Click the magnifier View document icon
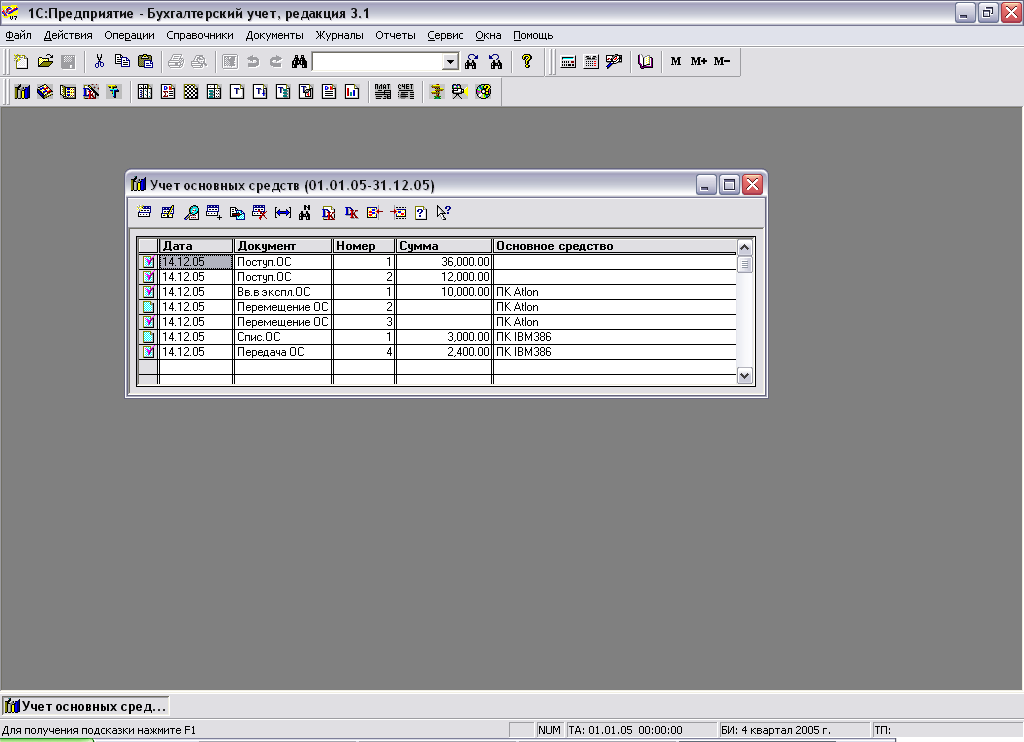The height and width of the screenshot is (742, 1024). pyautogui.click(x=191, y=212)
